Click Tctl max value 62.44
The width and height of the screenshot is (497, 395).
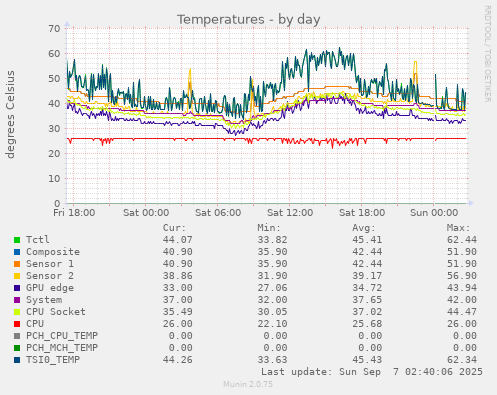[462, 240]
